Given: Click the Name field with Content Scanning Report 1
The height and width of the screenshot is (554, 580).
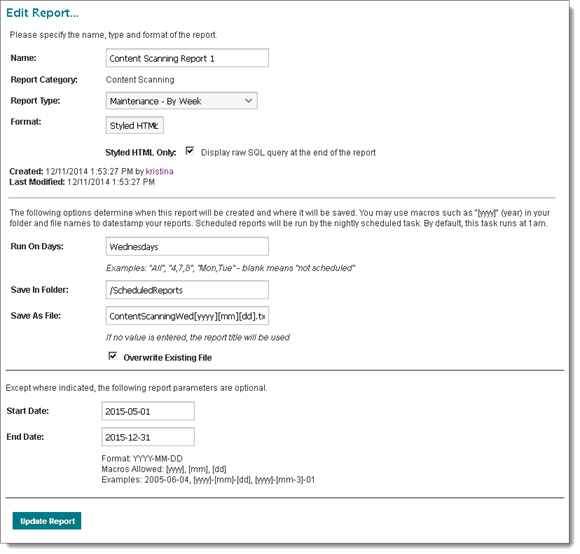Looking at the screenshot, I should [187, 58].
